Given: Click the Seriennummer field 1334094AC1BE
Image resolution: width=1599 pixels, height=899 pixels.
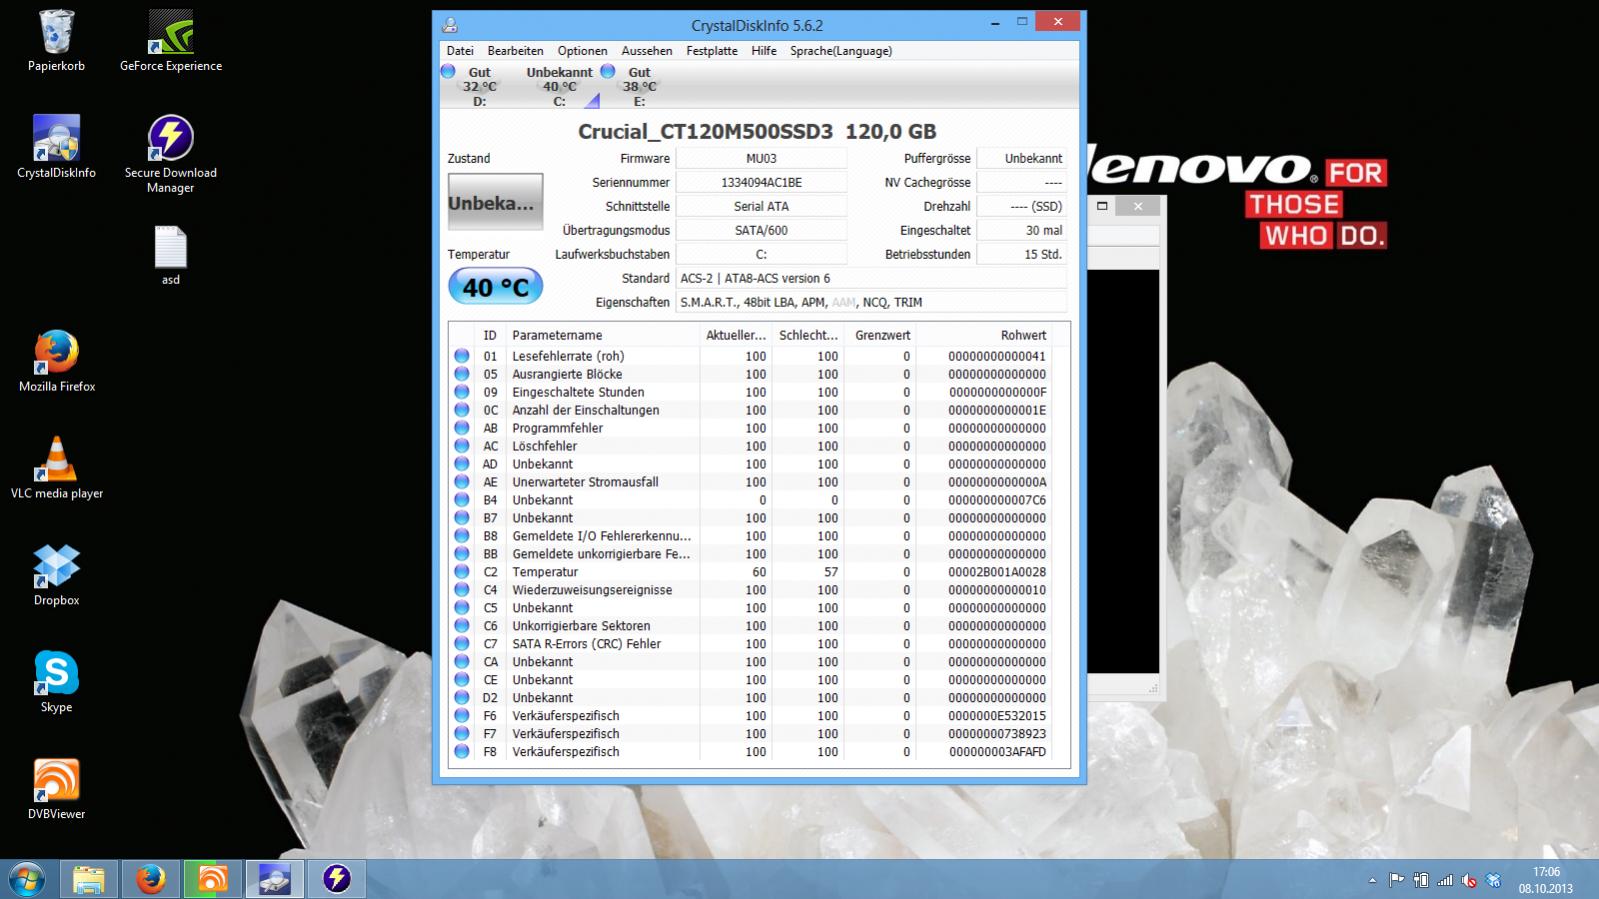Looking at the screenshot, I should [761, 182].
